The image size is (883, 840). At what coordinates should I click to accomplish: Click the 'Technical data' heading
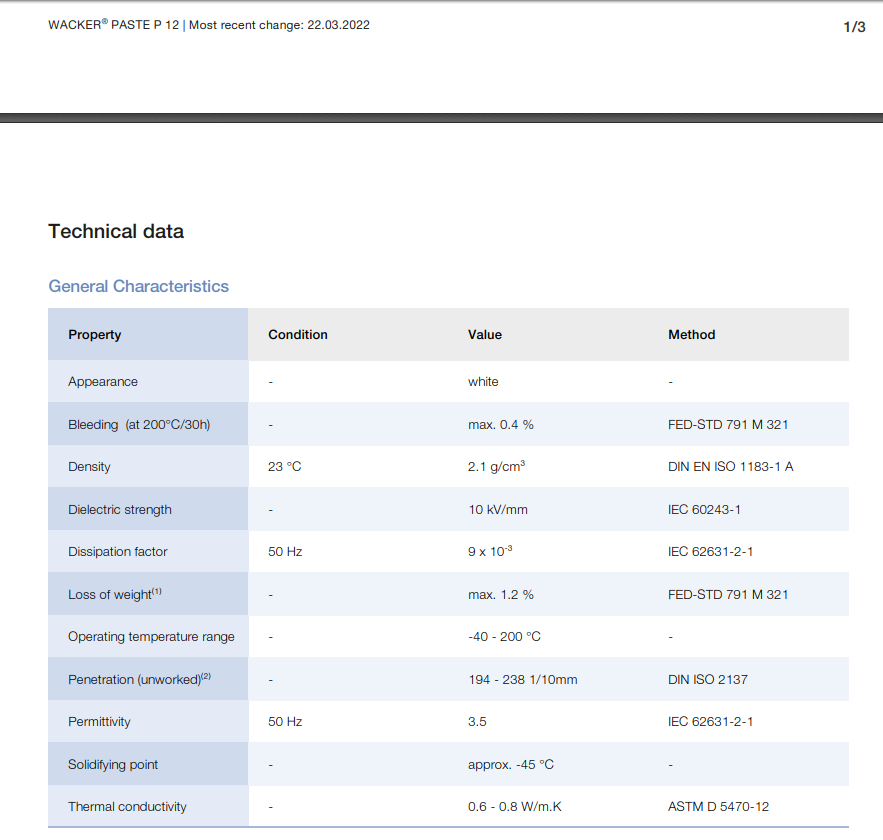pyautogui.click(x=116, y=232)
